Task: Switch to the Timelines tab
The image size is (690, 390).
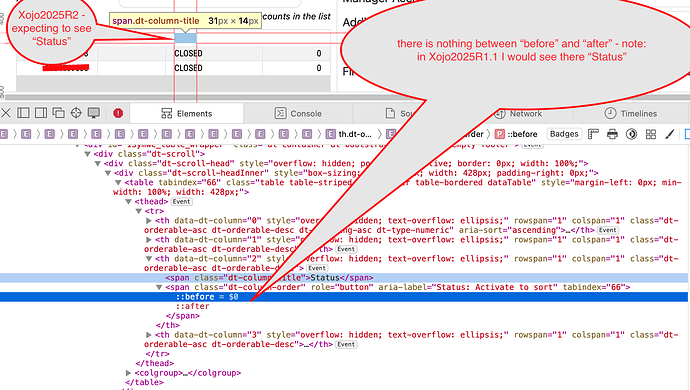Action: (x=631, y=114)
